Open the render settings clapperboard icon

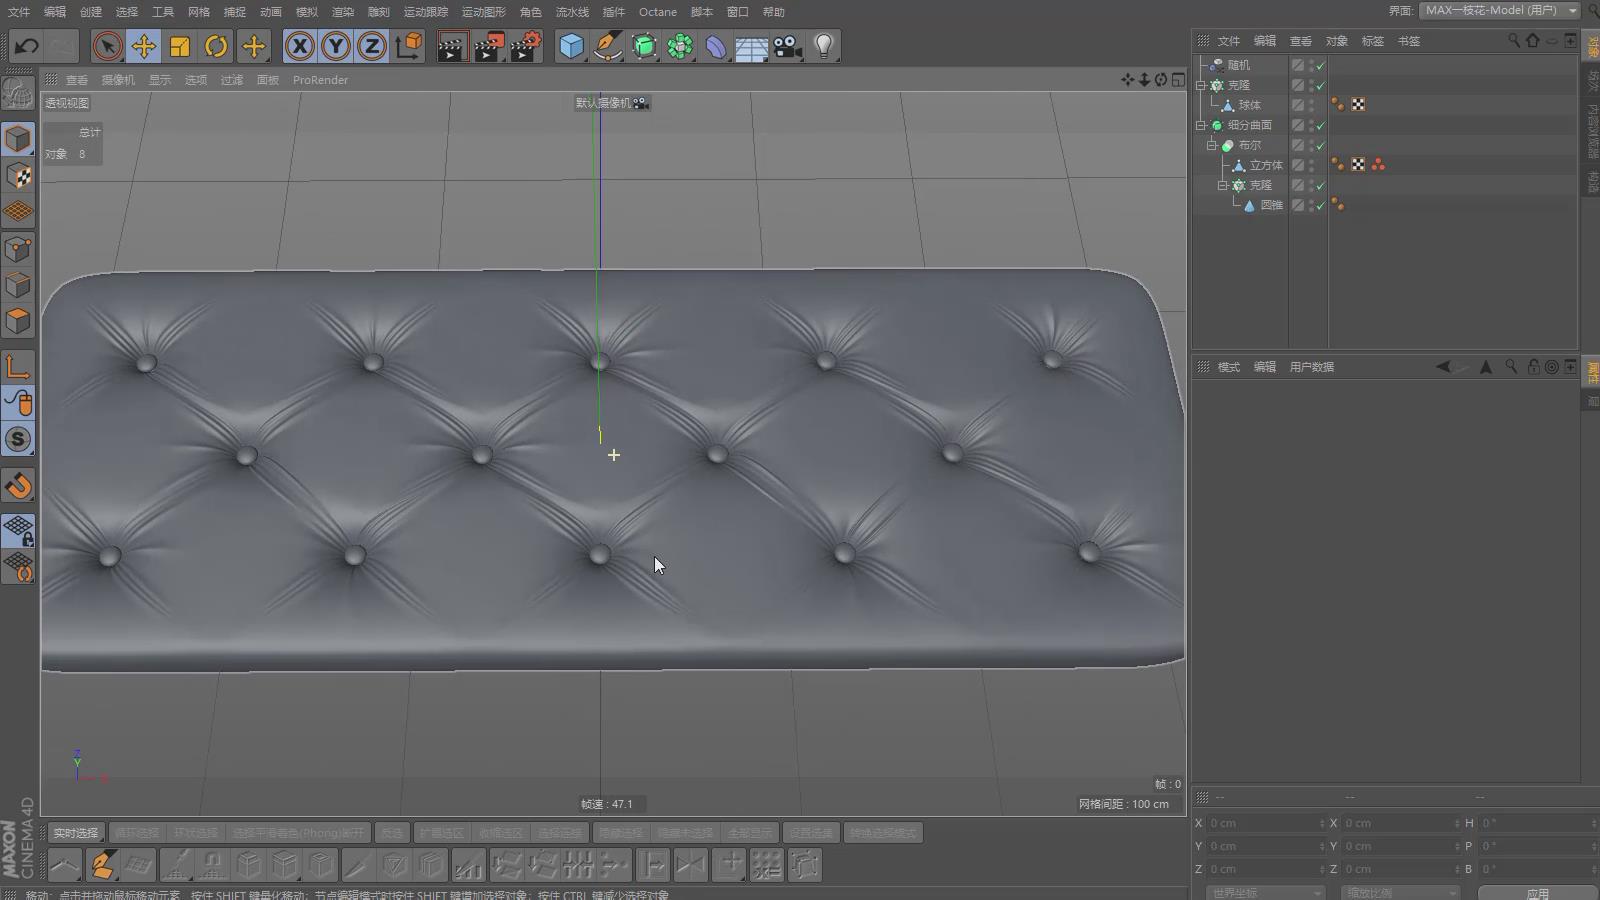click(x=525, y=46)
